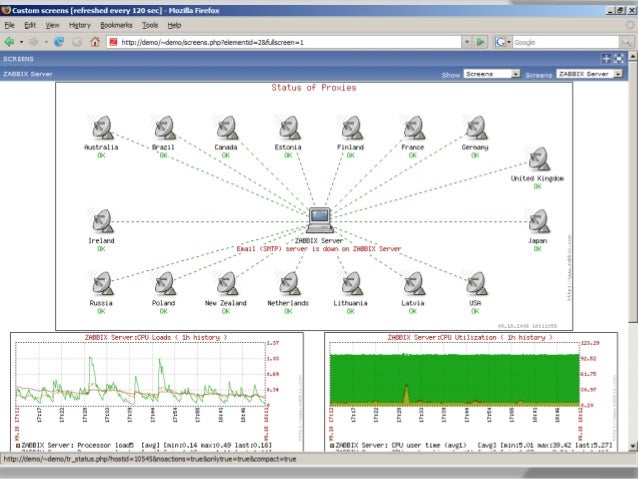
Task: Select the Netherlands proxy dish icon
Action: [x=289, y=284]
